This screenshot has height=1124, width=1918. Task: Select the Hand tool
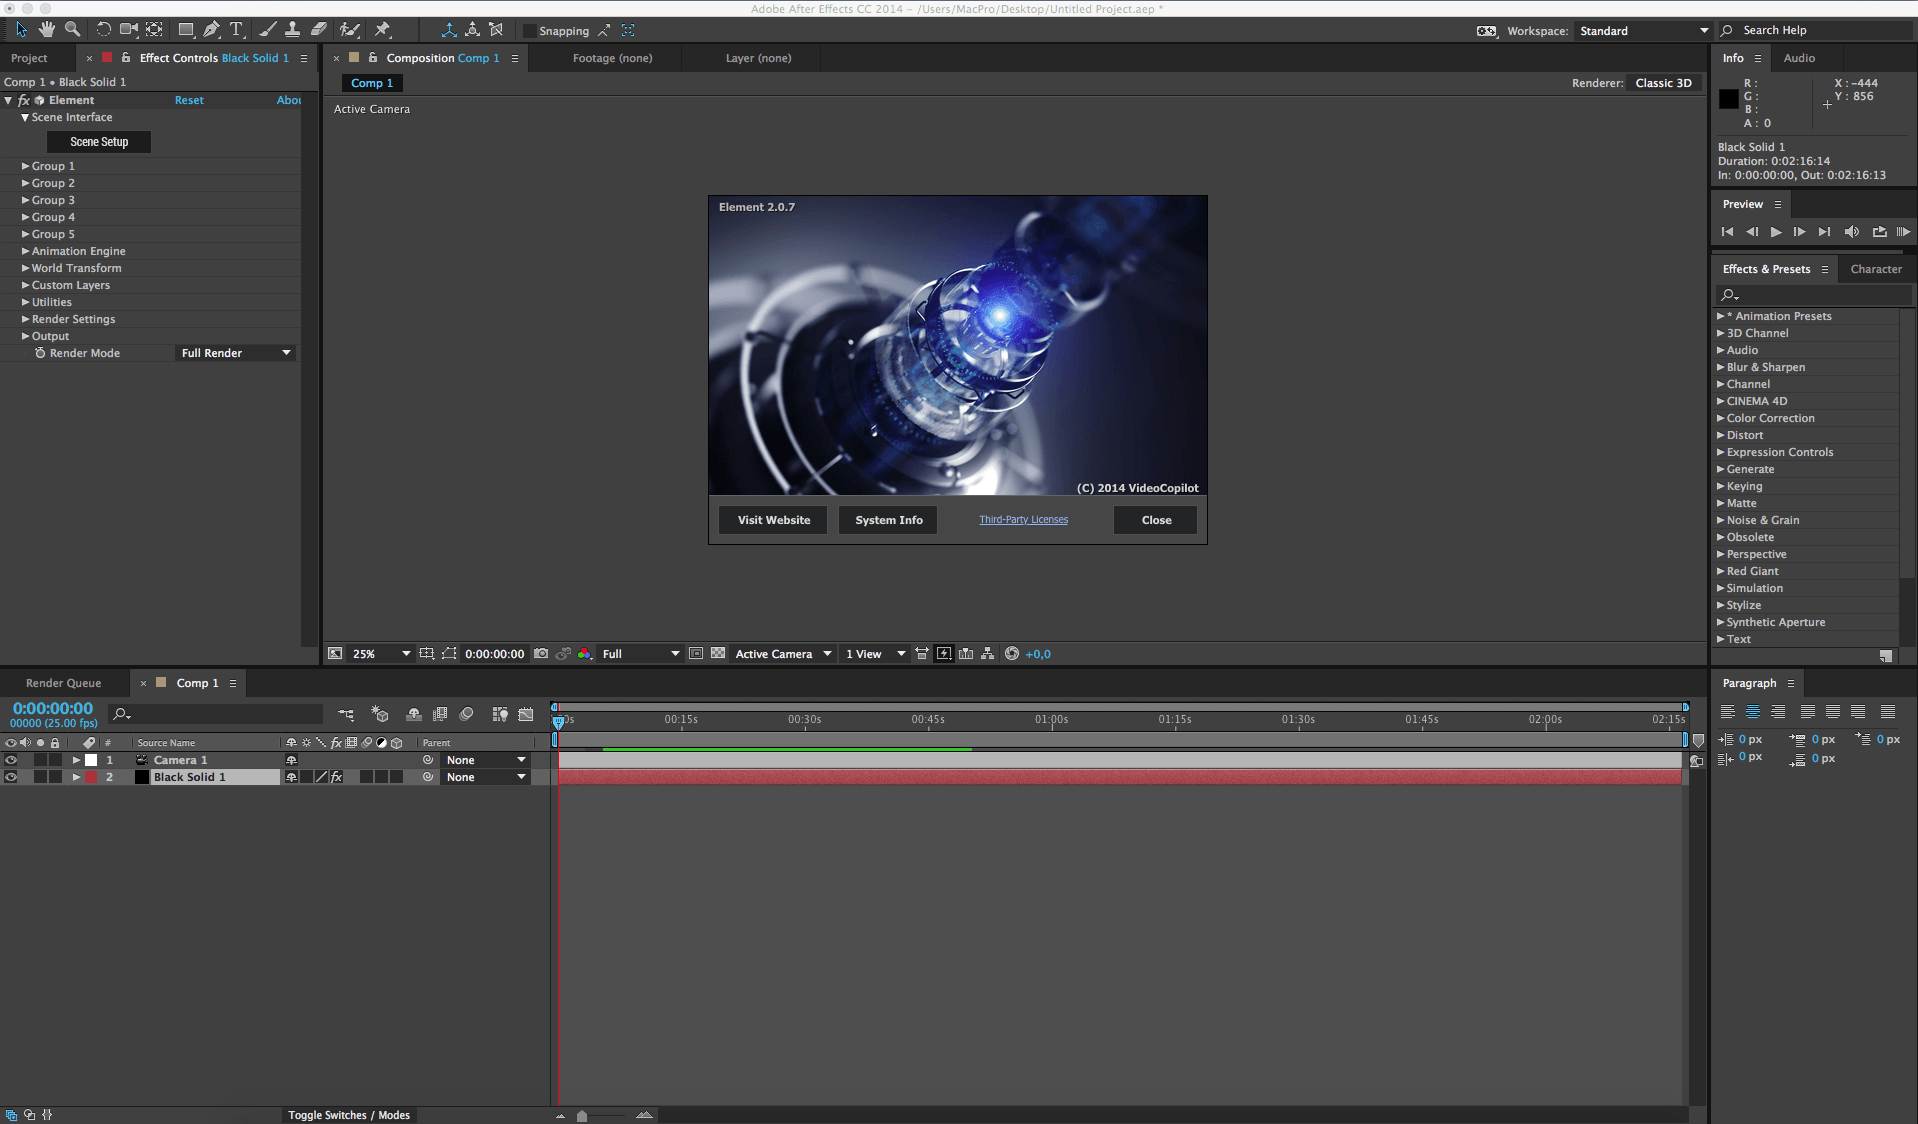(47, 30)
